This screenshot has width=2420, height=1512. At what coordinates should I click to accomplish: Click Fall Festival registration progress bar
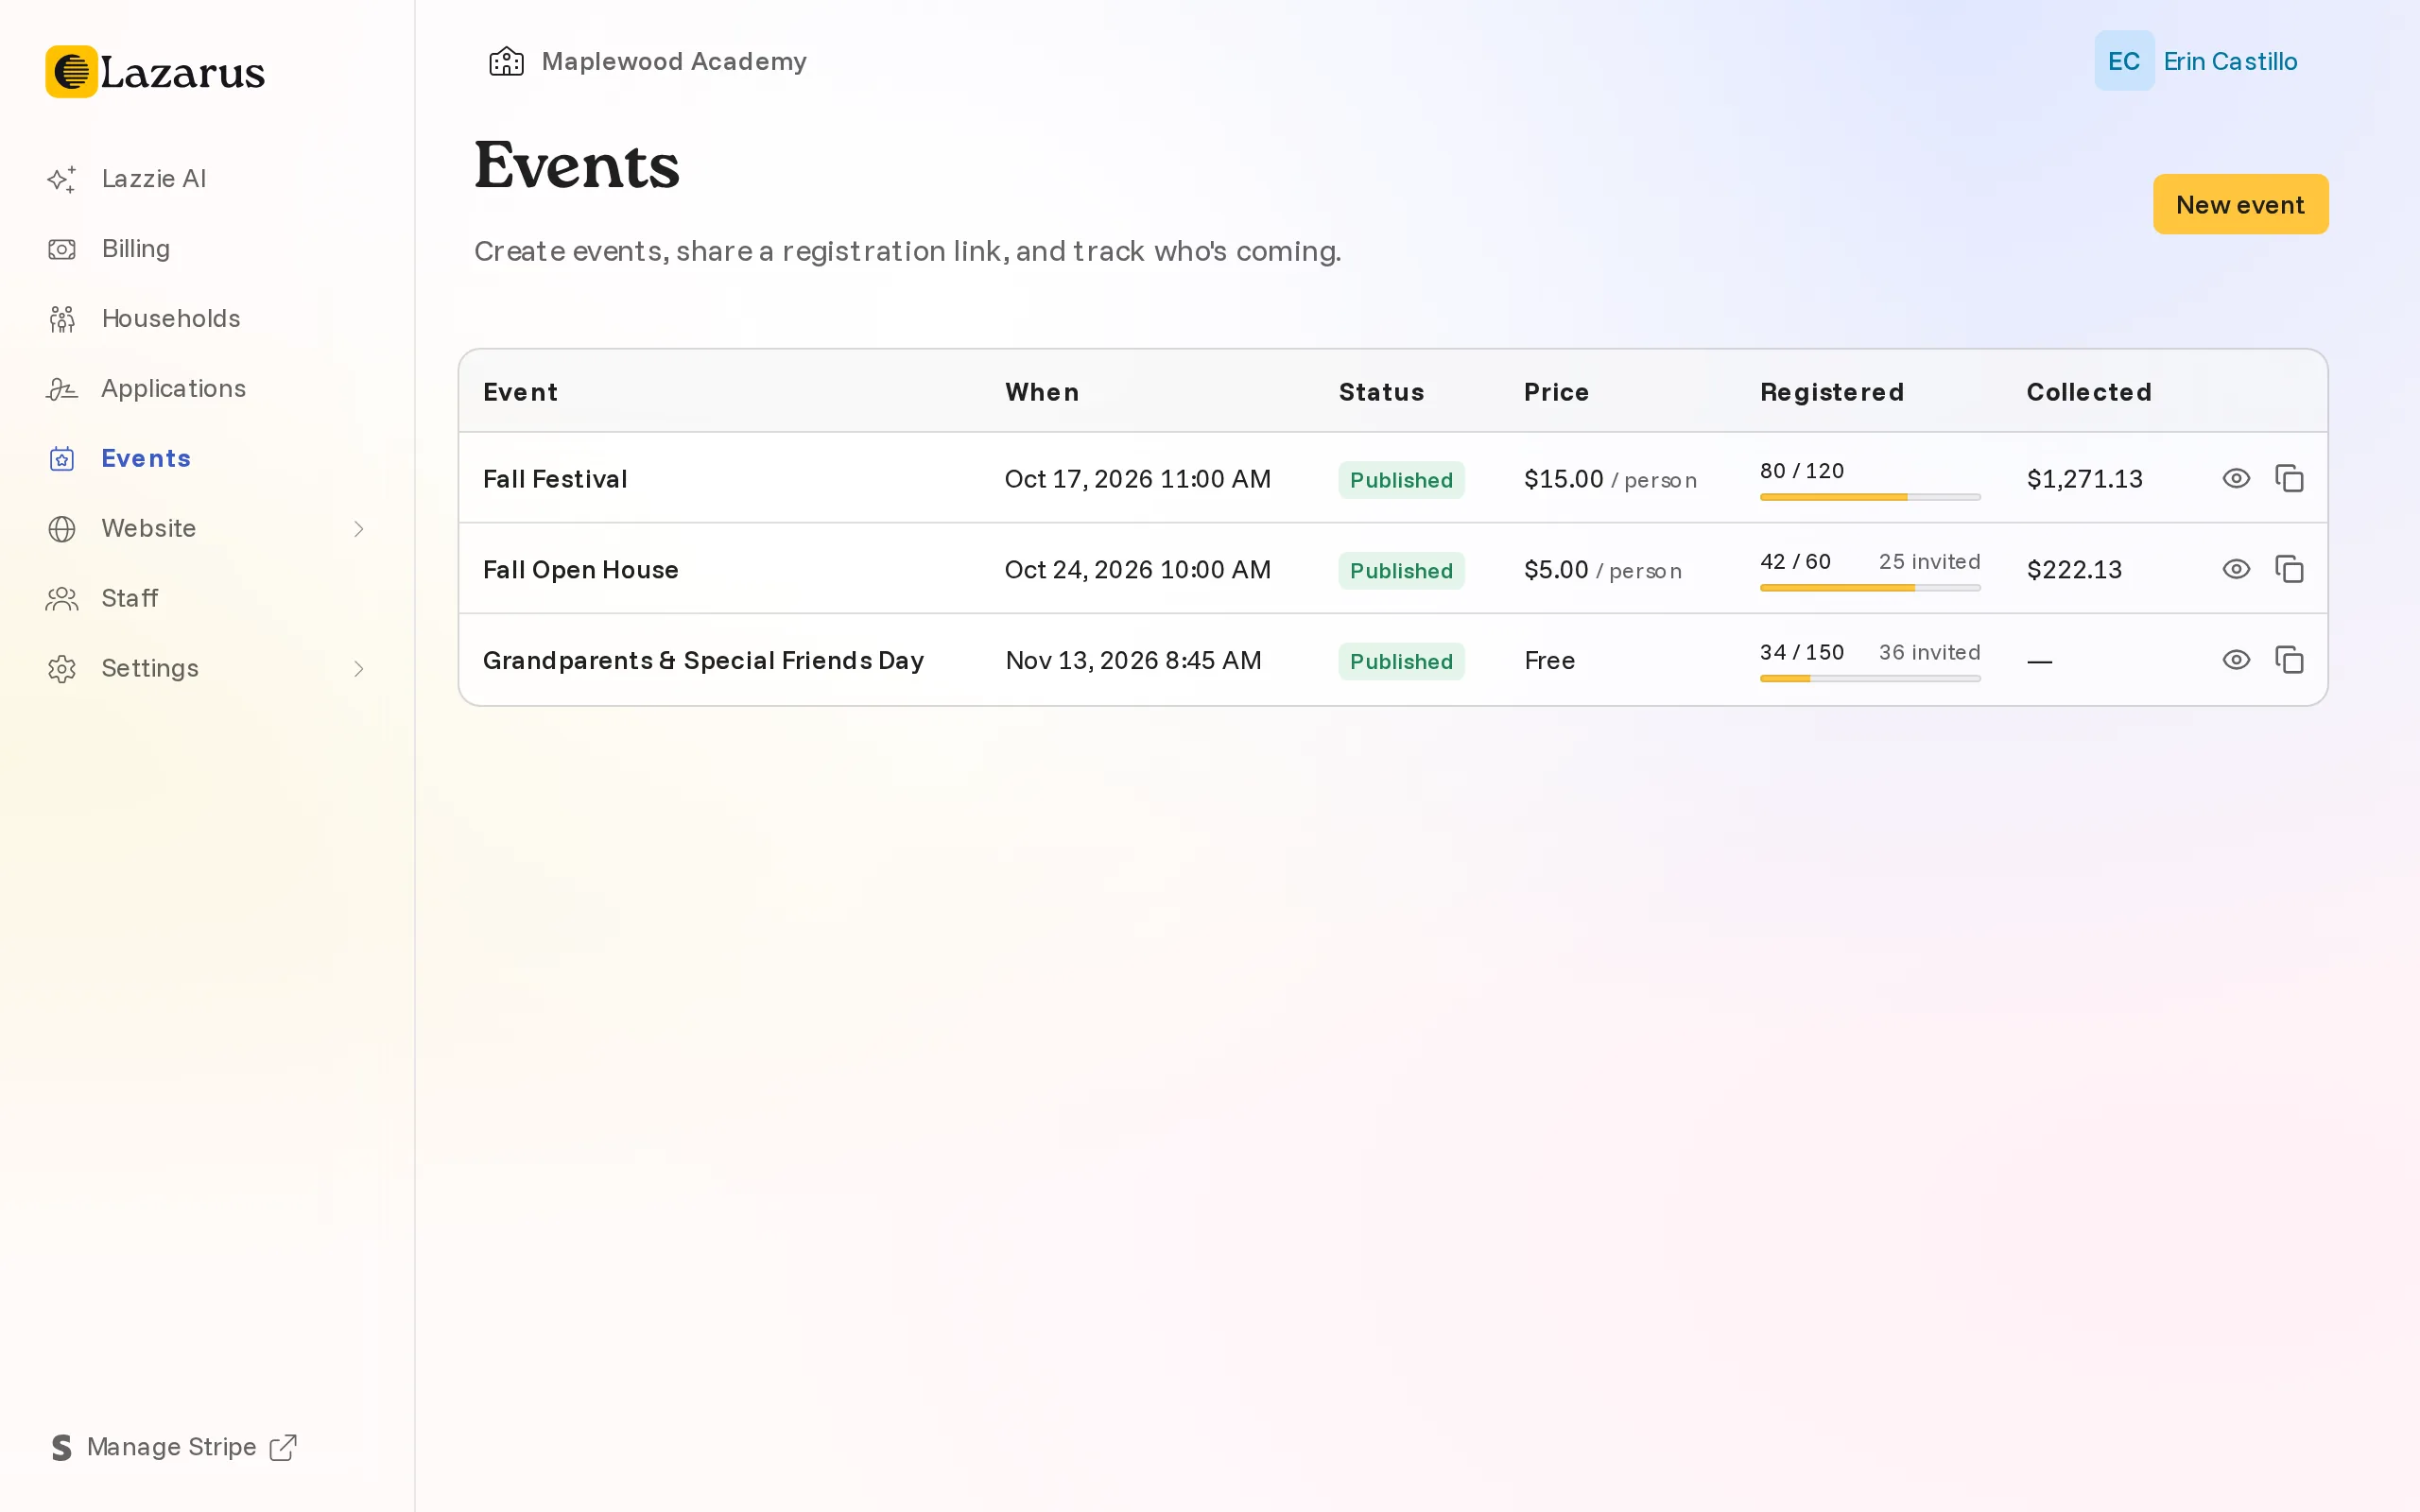(1870, 497)
